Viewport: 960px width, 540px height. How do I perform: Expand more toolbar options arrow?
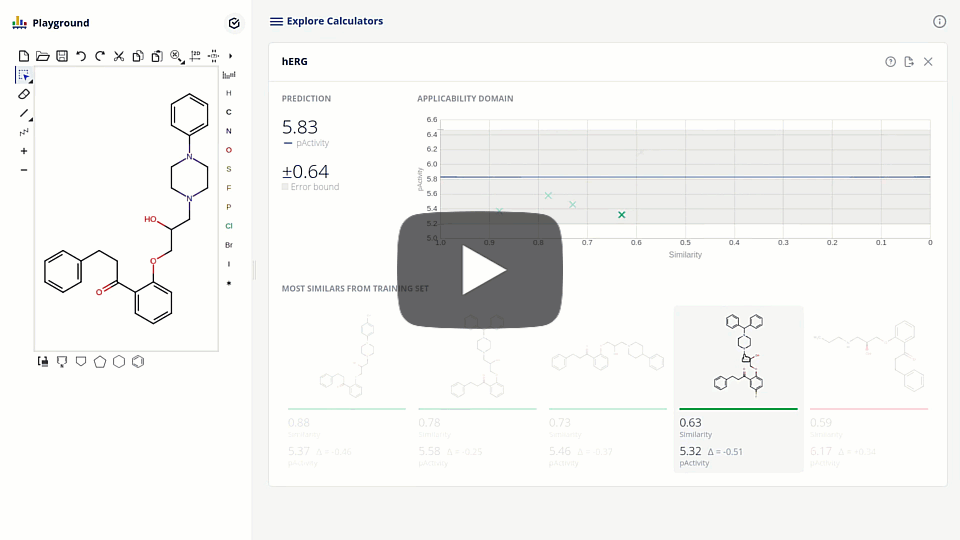231,56
